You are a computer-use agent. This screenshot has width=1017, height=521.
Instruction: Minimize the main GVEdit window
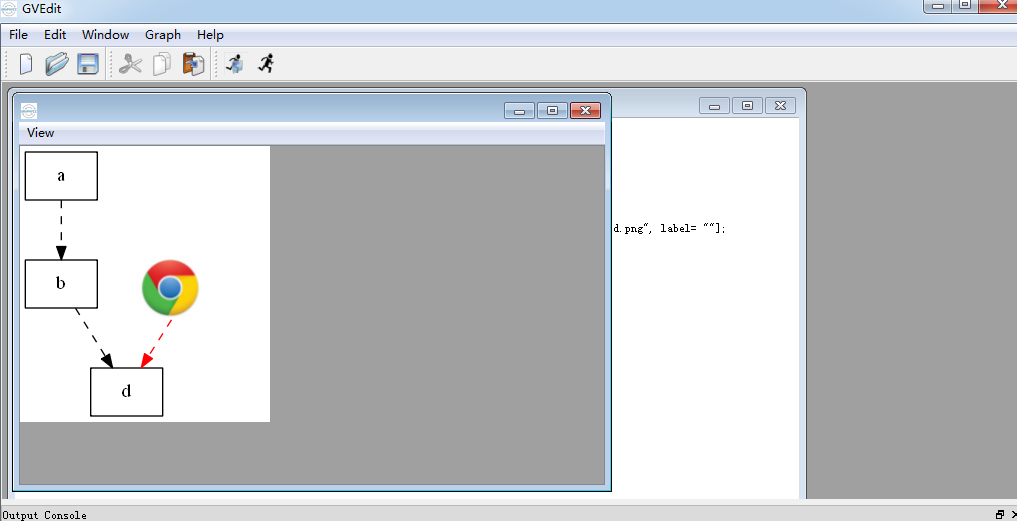pos(937,6)
